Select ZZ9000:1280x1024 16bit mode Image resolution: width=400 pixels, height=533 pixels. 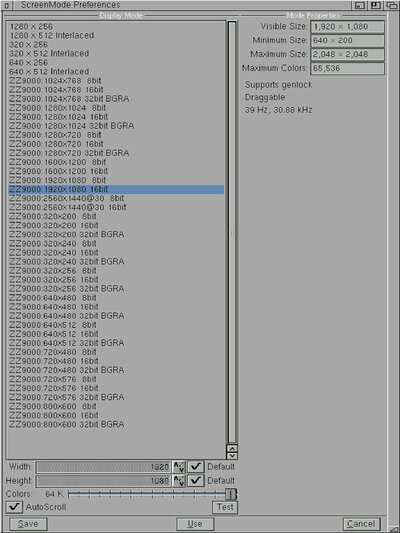point(116,117)
